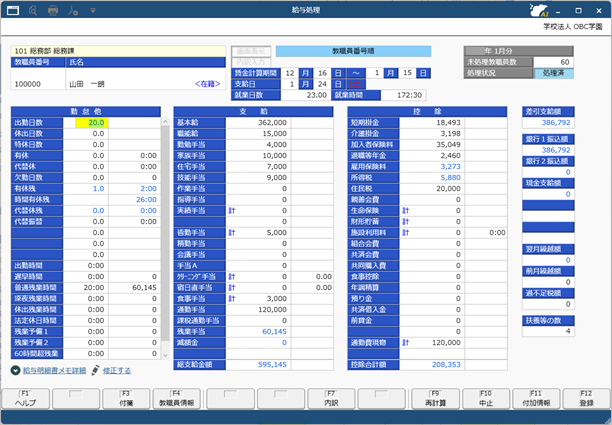The image size is (612, 425).
Task: Click the F3 付箋 button
Action: [126, 398]
